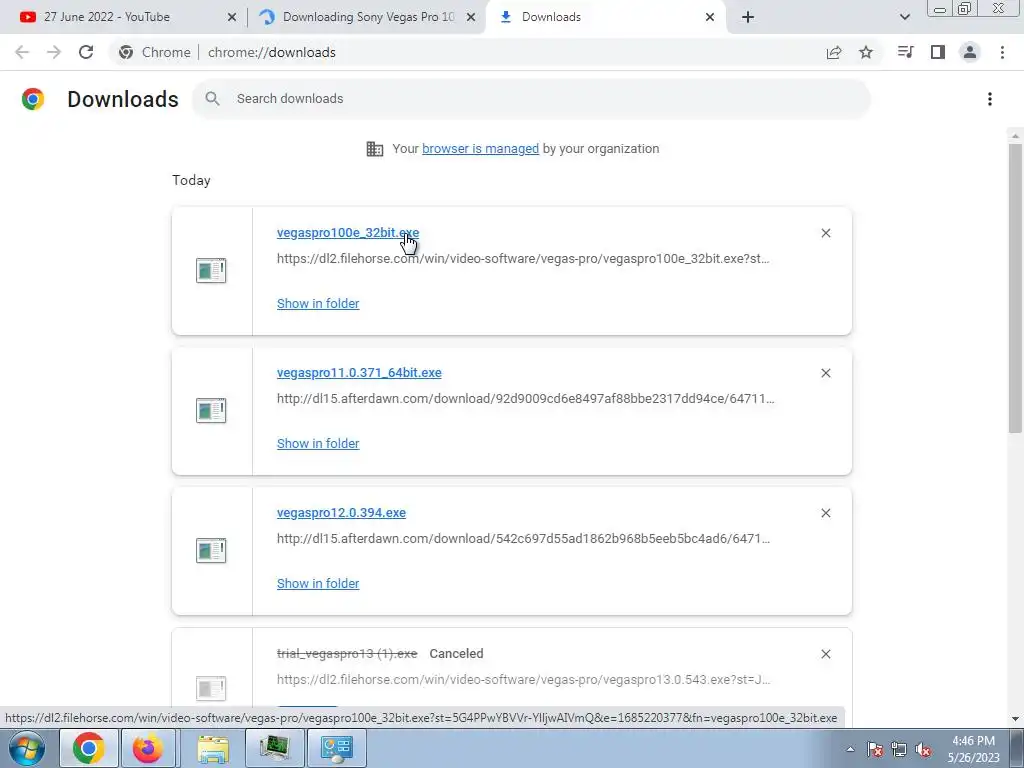Click the network tray icon
This screenshot has width=1024, height=768.
(x=899, y=749)
